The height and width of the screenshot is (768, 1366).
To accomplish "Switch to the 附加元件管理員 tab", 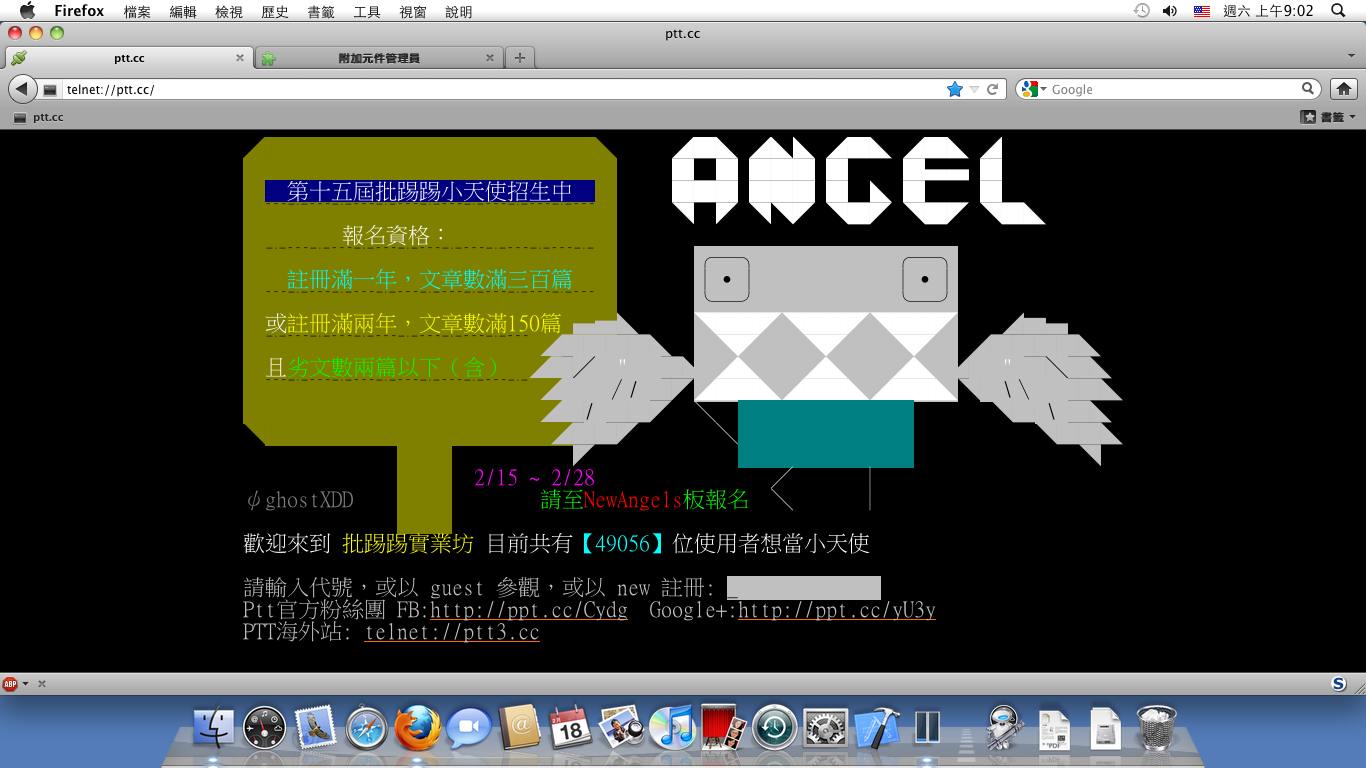I will point(378,58).
